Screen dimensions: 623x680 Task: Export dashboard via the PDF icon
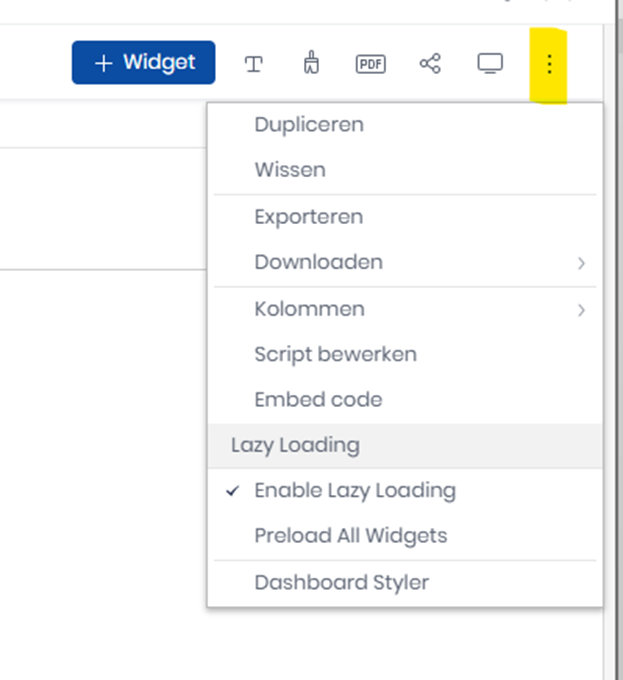click(x=370, y=64)
